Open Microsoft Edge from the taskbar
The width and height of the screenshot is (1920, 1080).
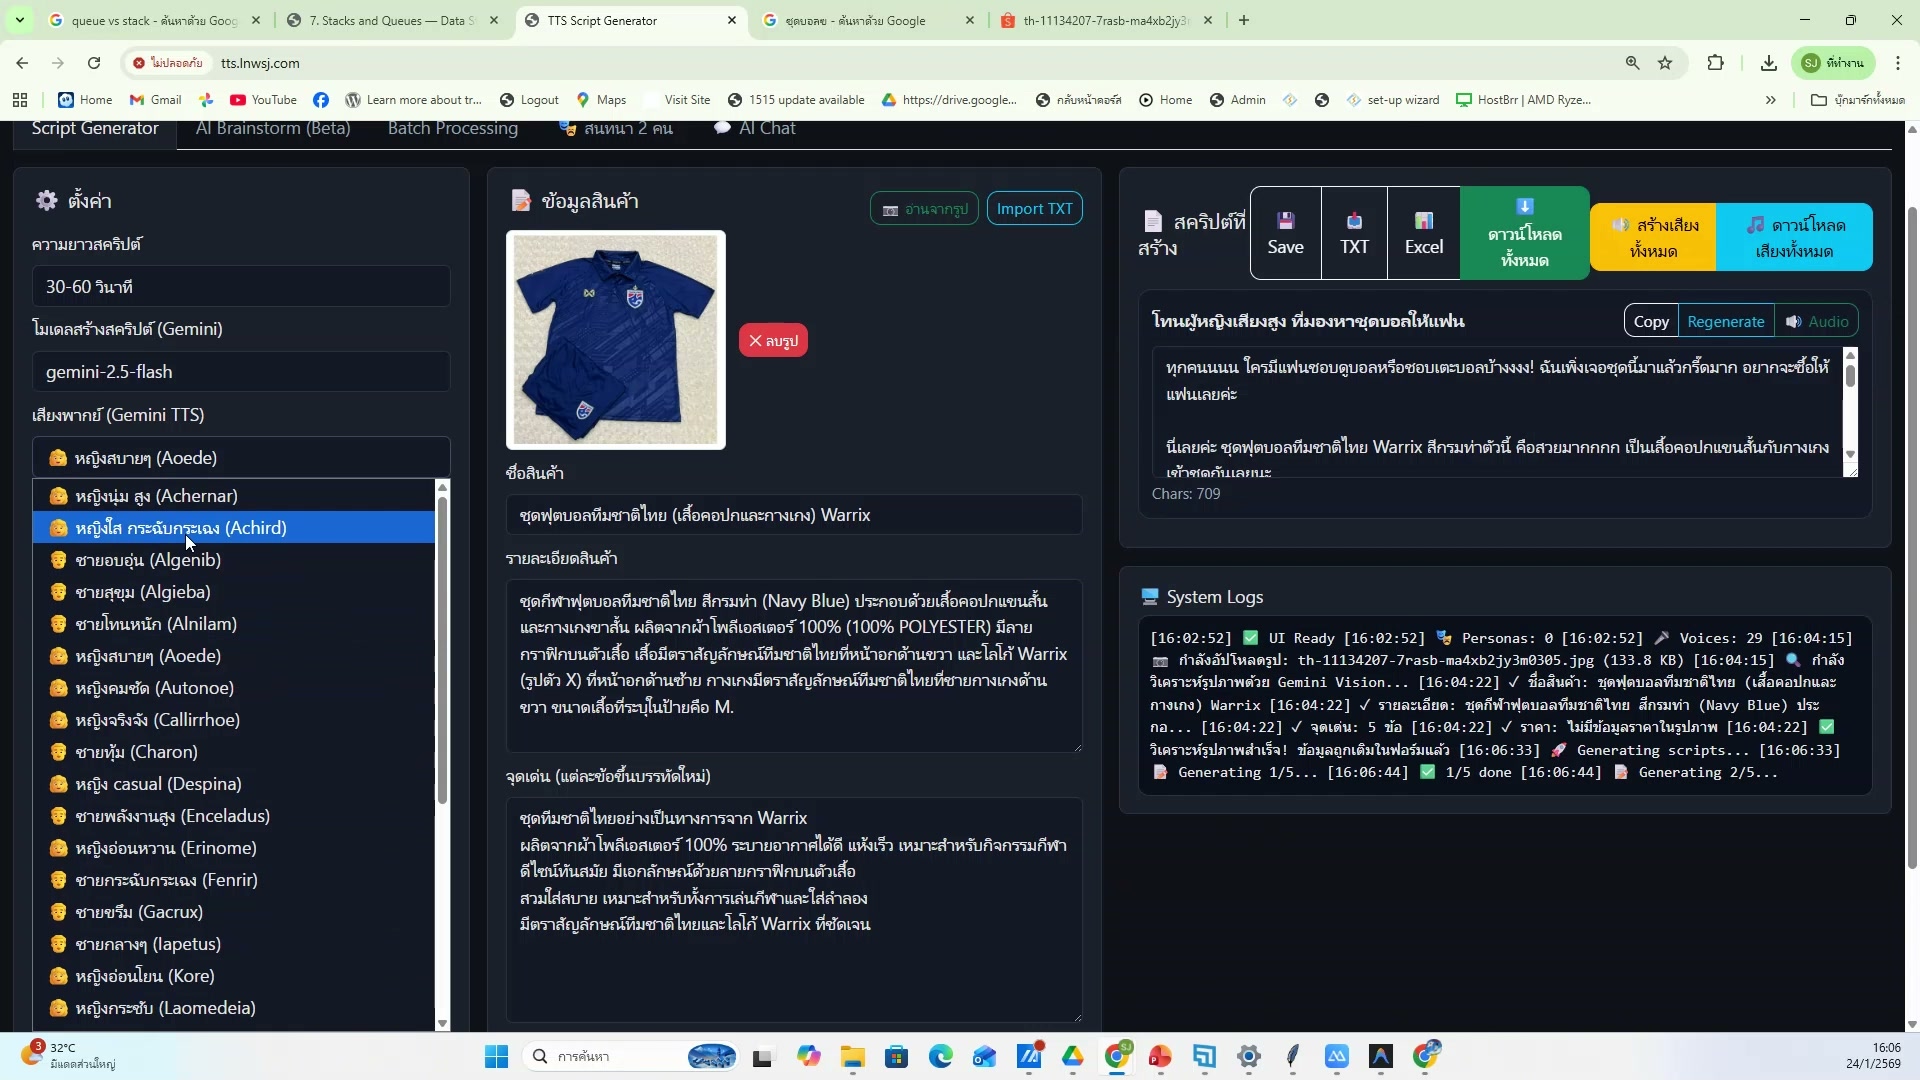(940, 1056)
